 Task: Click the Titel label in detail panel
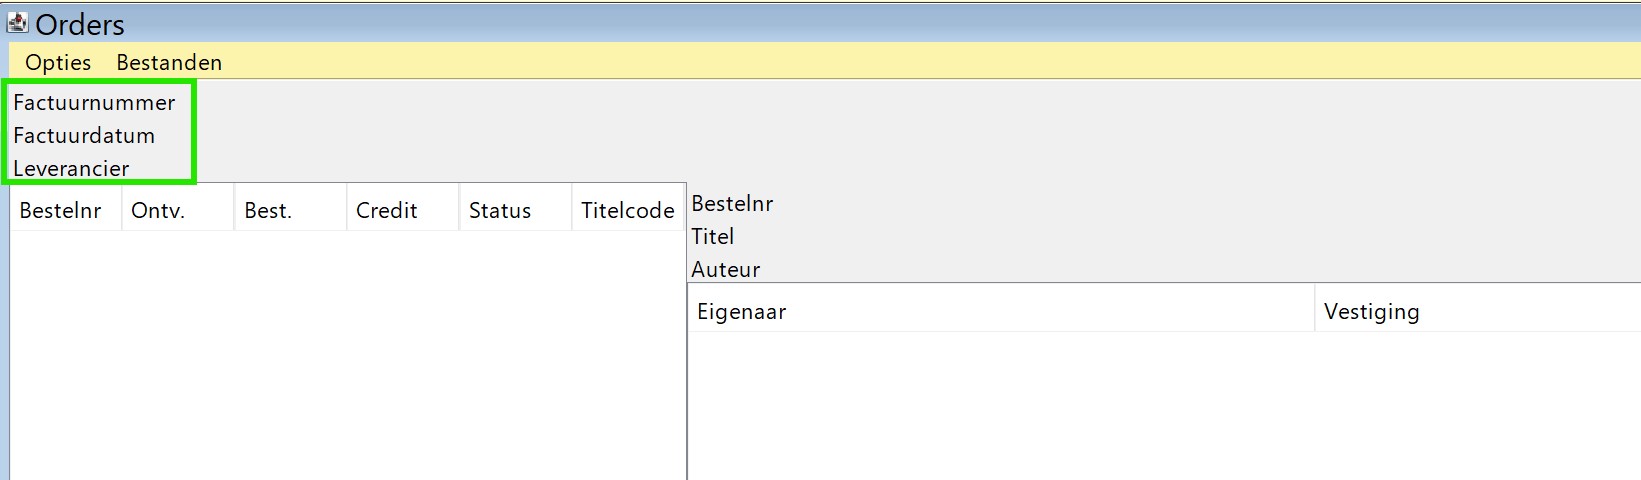click(713, 236)
